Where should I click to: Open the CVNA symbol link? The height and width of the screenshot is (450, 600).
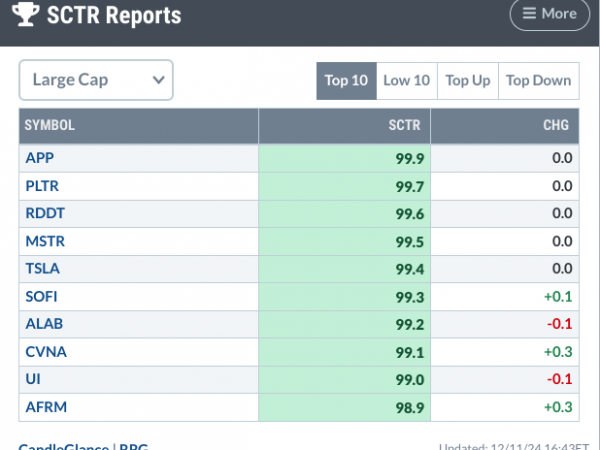[46, 352]
